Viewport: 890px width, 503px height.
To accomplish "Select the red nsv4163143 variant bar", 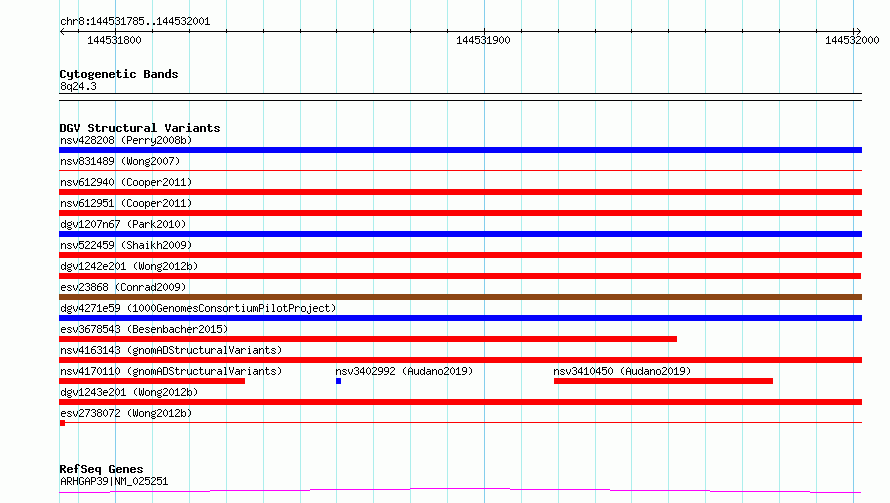I will 460,360.
